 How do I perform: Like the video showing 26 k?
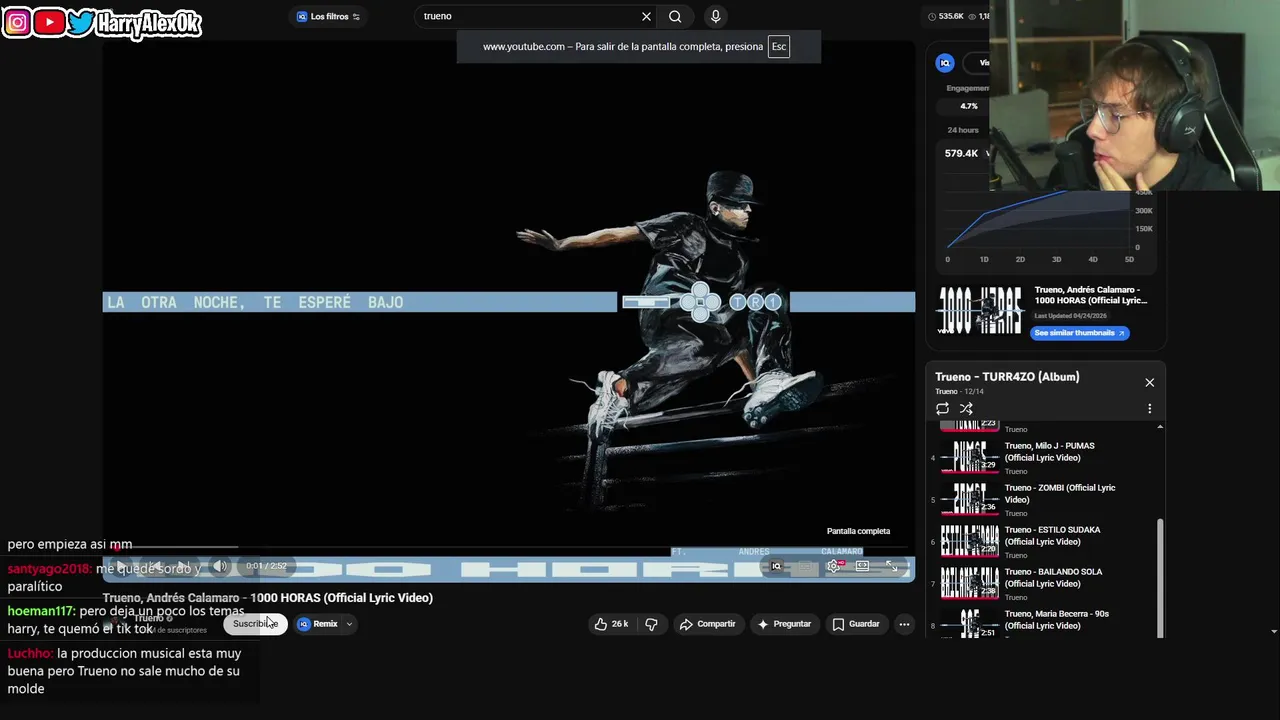(611, 624)
